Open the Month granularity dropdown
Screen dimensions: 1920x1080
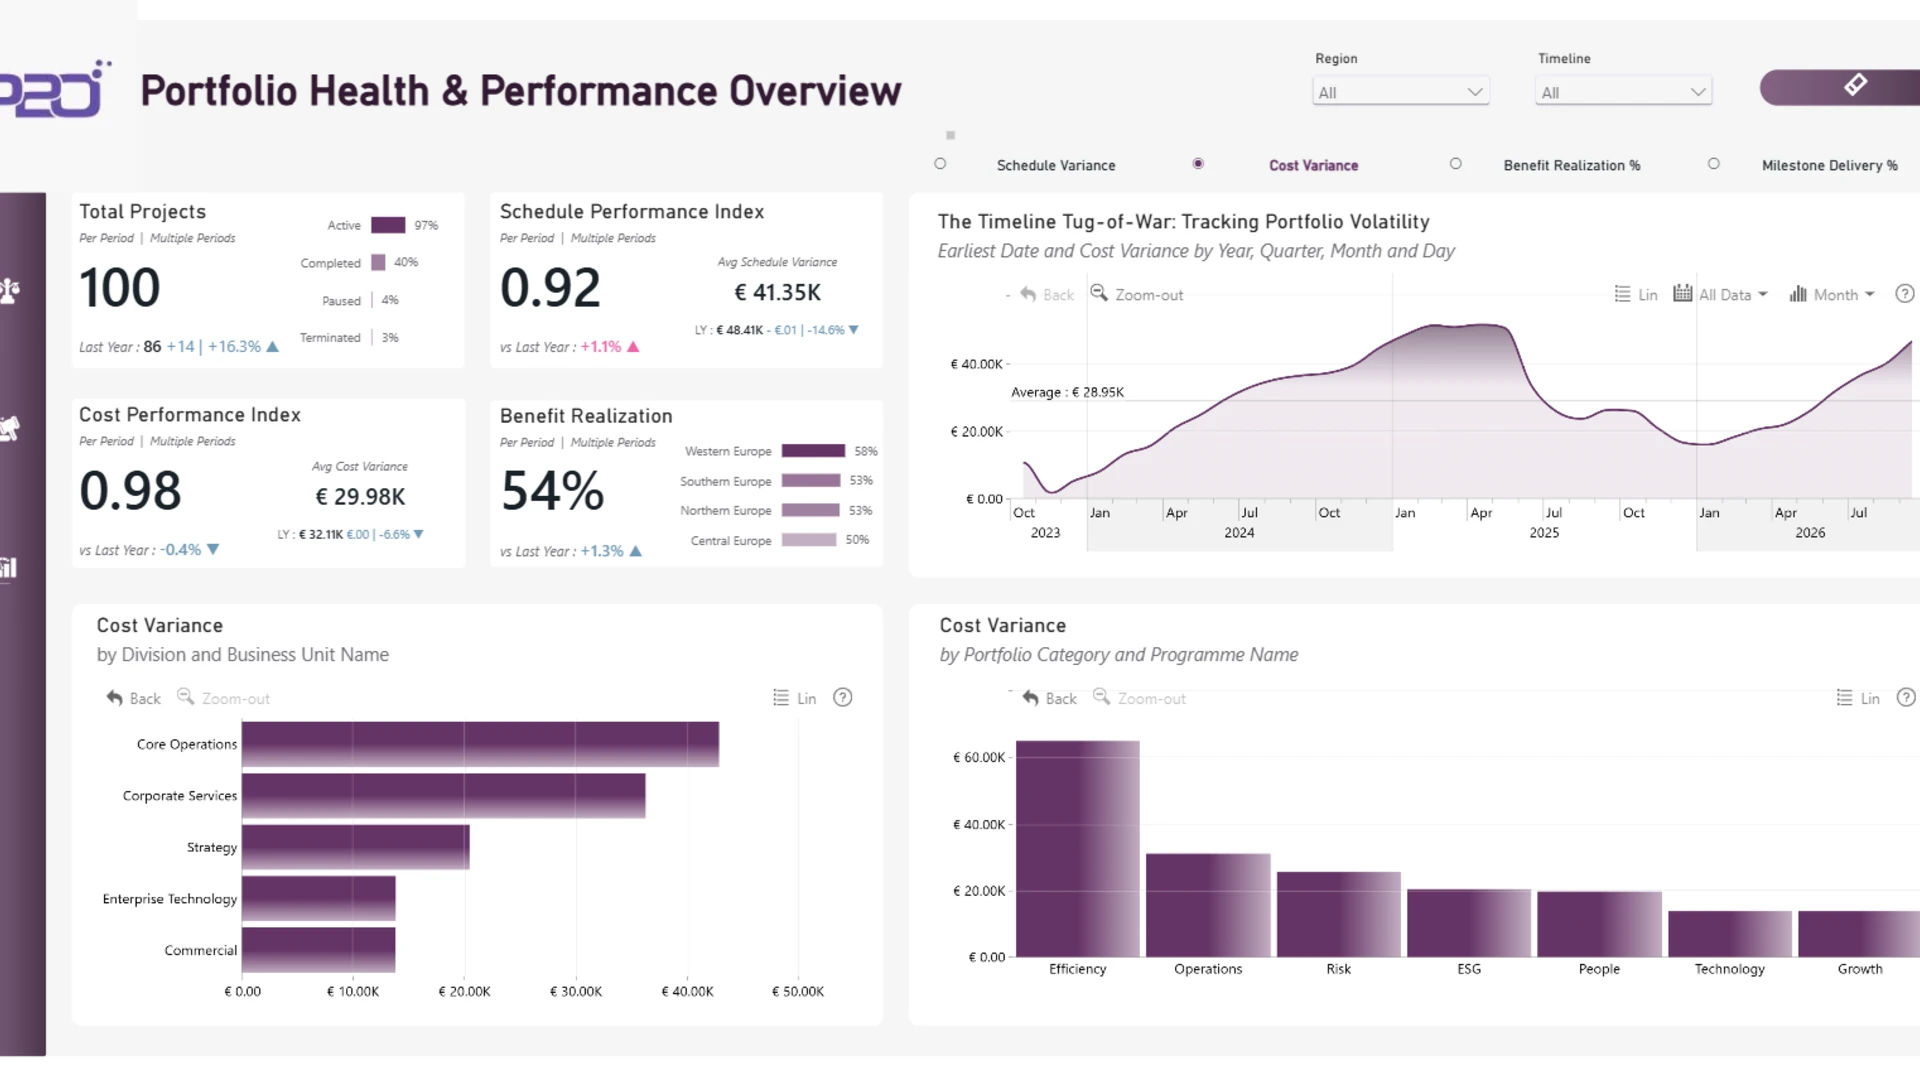(1832, 294)
